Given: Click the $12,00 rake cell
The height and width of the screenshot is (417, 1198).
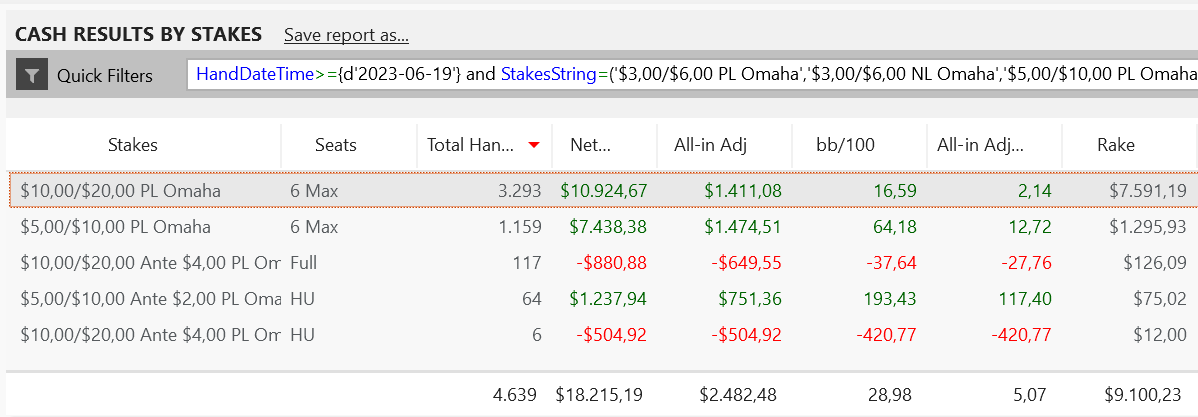Looking at the screenshot, I should coord(1160,335).
